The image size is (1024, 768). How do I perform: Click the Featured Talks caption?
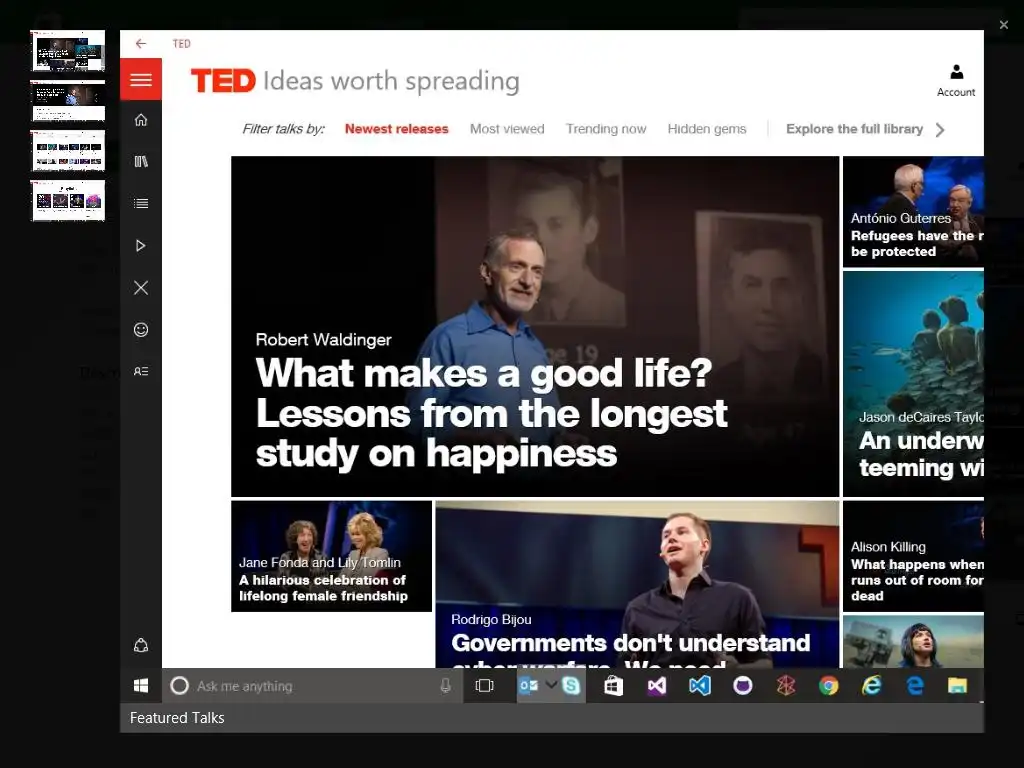coord(177,718)
